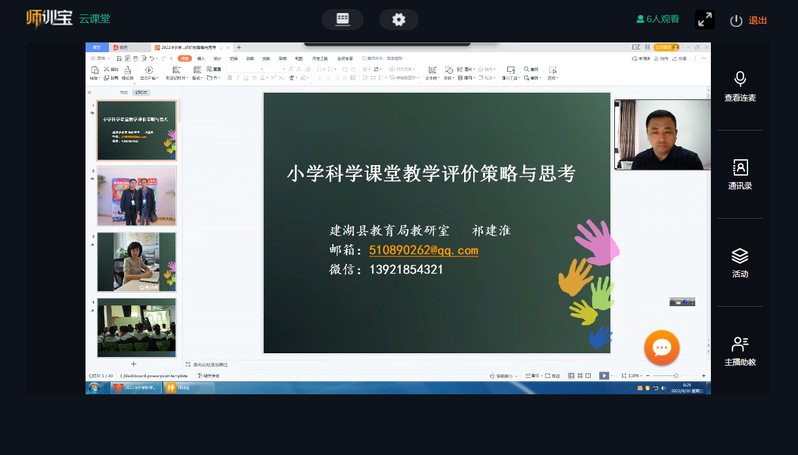This screenshot has width=798, height=455.
Task: Click the orange chat bubble button
Action: click(661, 347)
